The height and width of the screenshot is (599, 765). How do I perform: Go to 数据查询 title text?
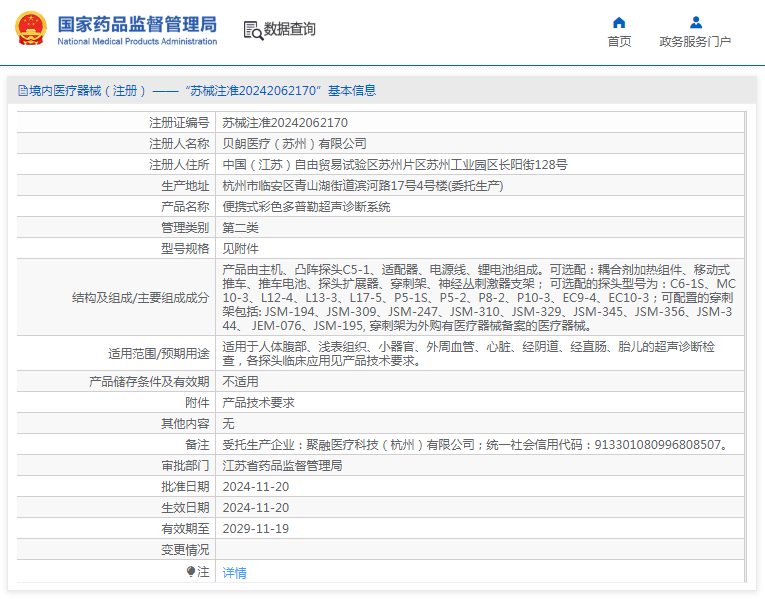290,29
